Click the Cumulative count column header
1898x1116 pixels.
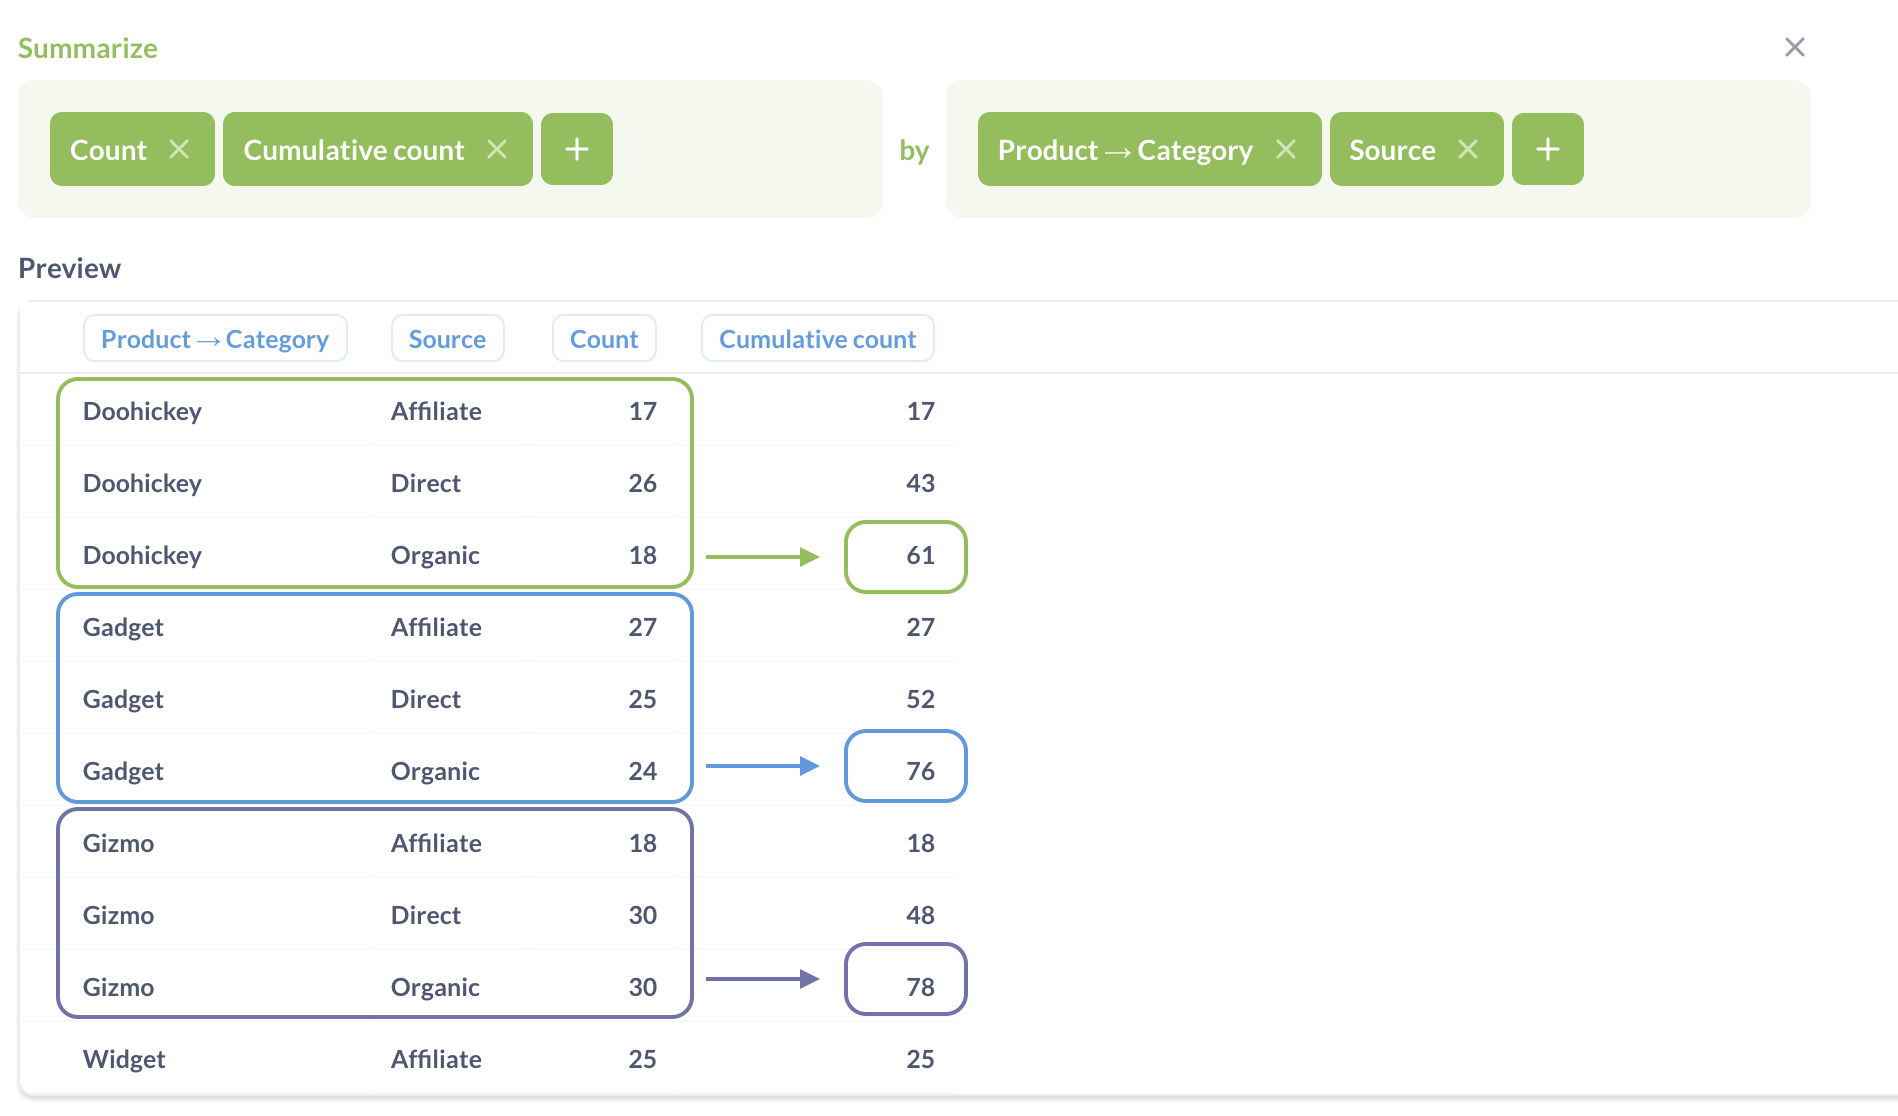817,339
